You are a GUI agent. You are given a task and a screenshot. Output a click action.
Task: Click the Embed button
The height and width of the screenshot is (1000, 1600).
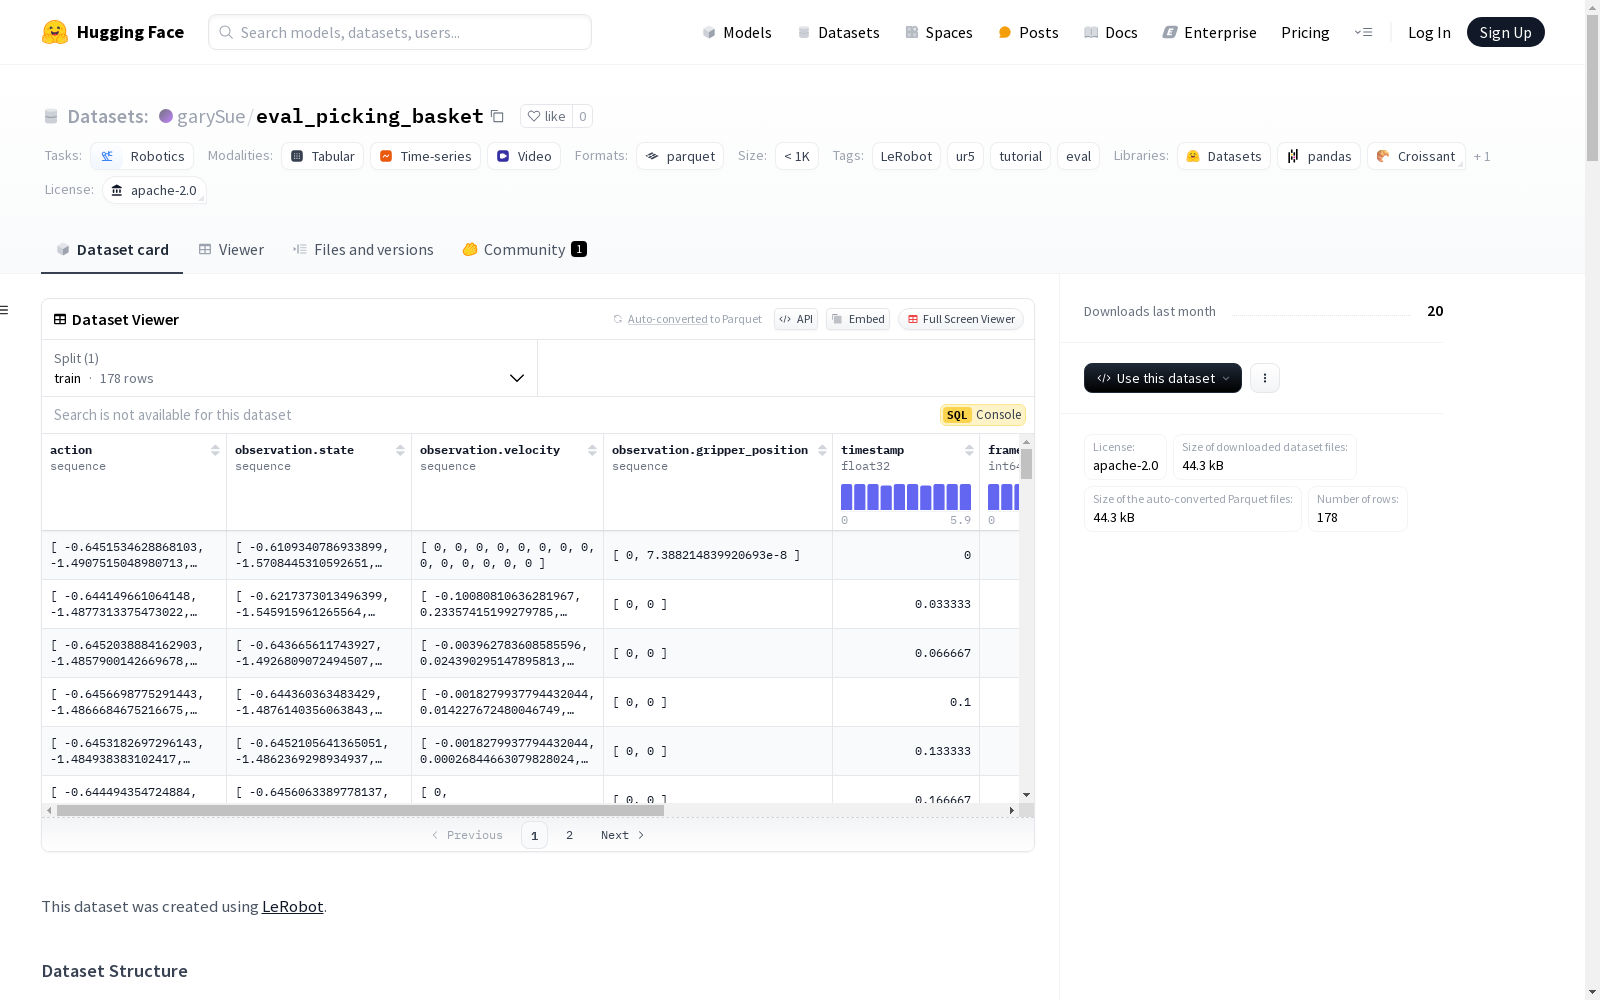858,319
